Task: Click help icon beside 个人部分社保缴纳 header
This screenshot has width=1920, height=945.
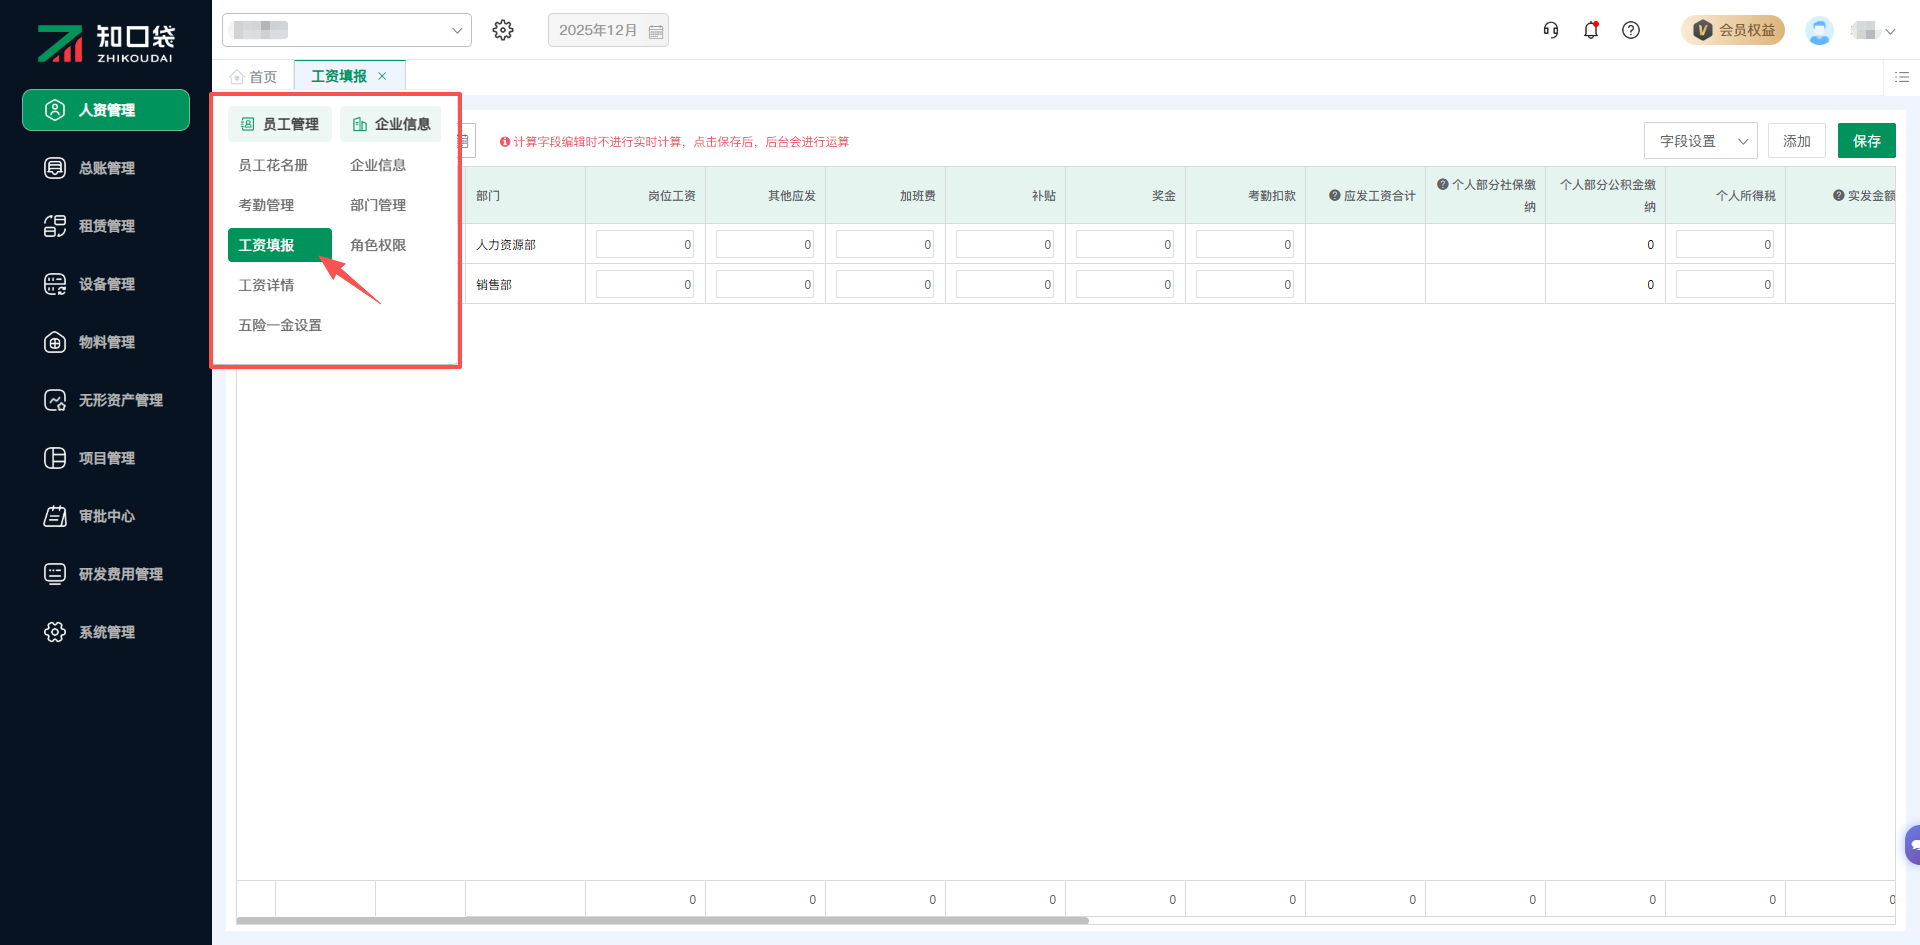Action: pos(1442,184)
